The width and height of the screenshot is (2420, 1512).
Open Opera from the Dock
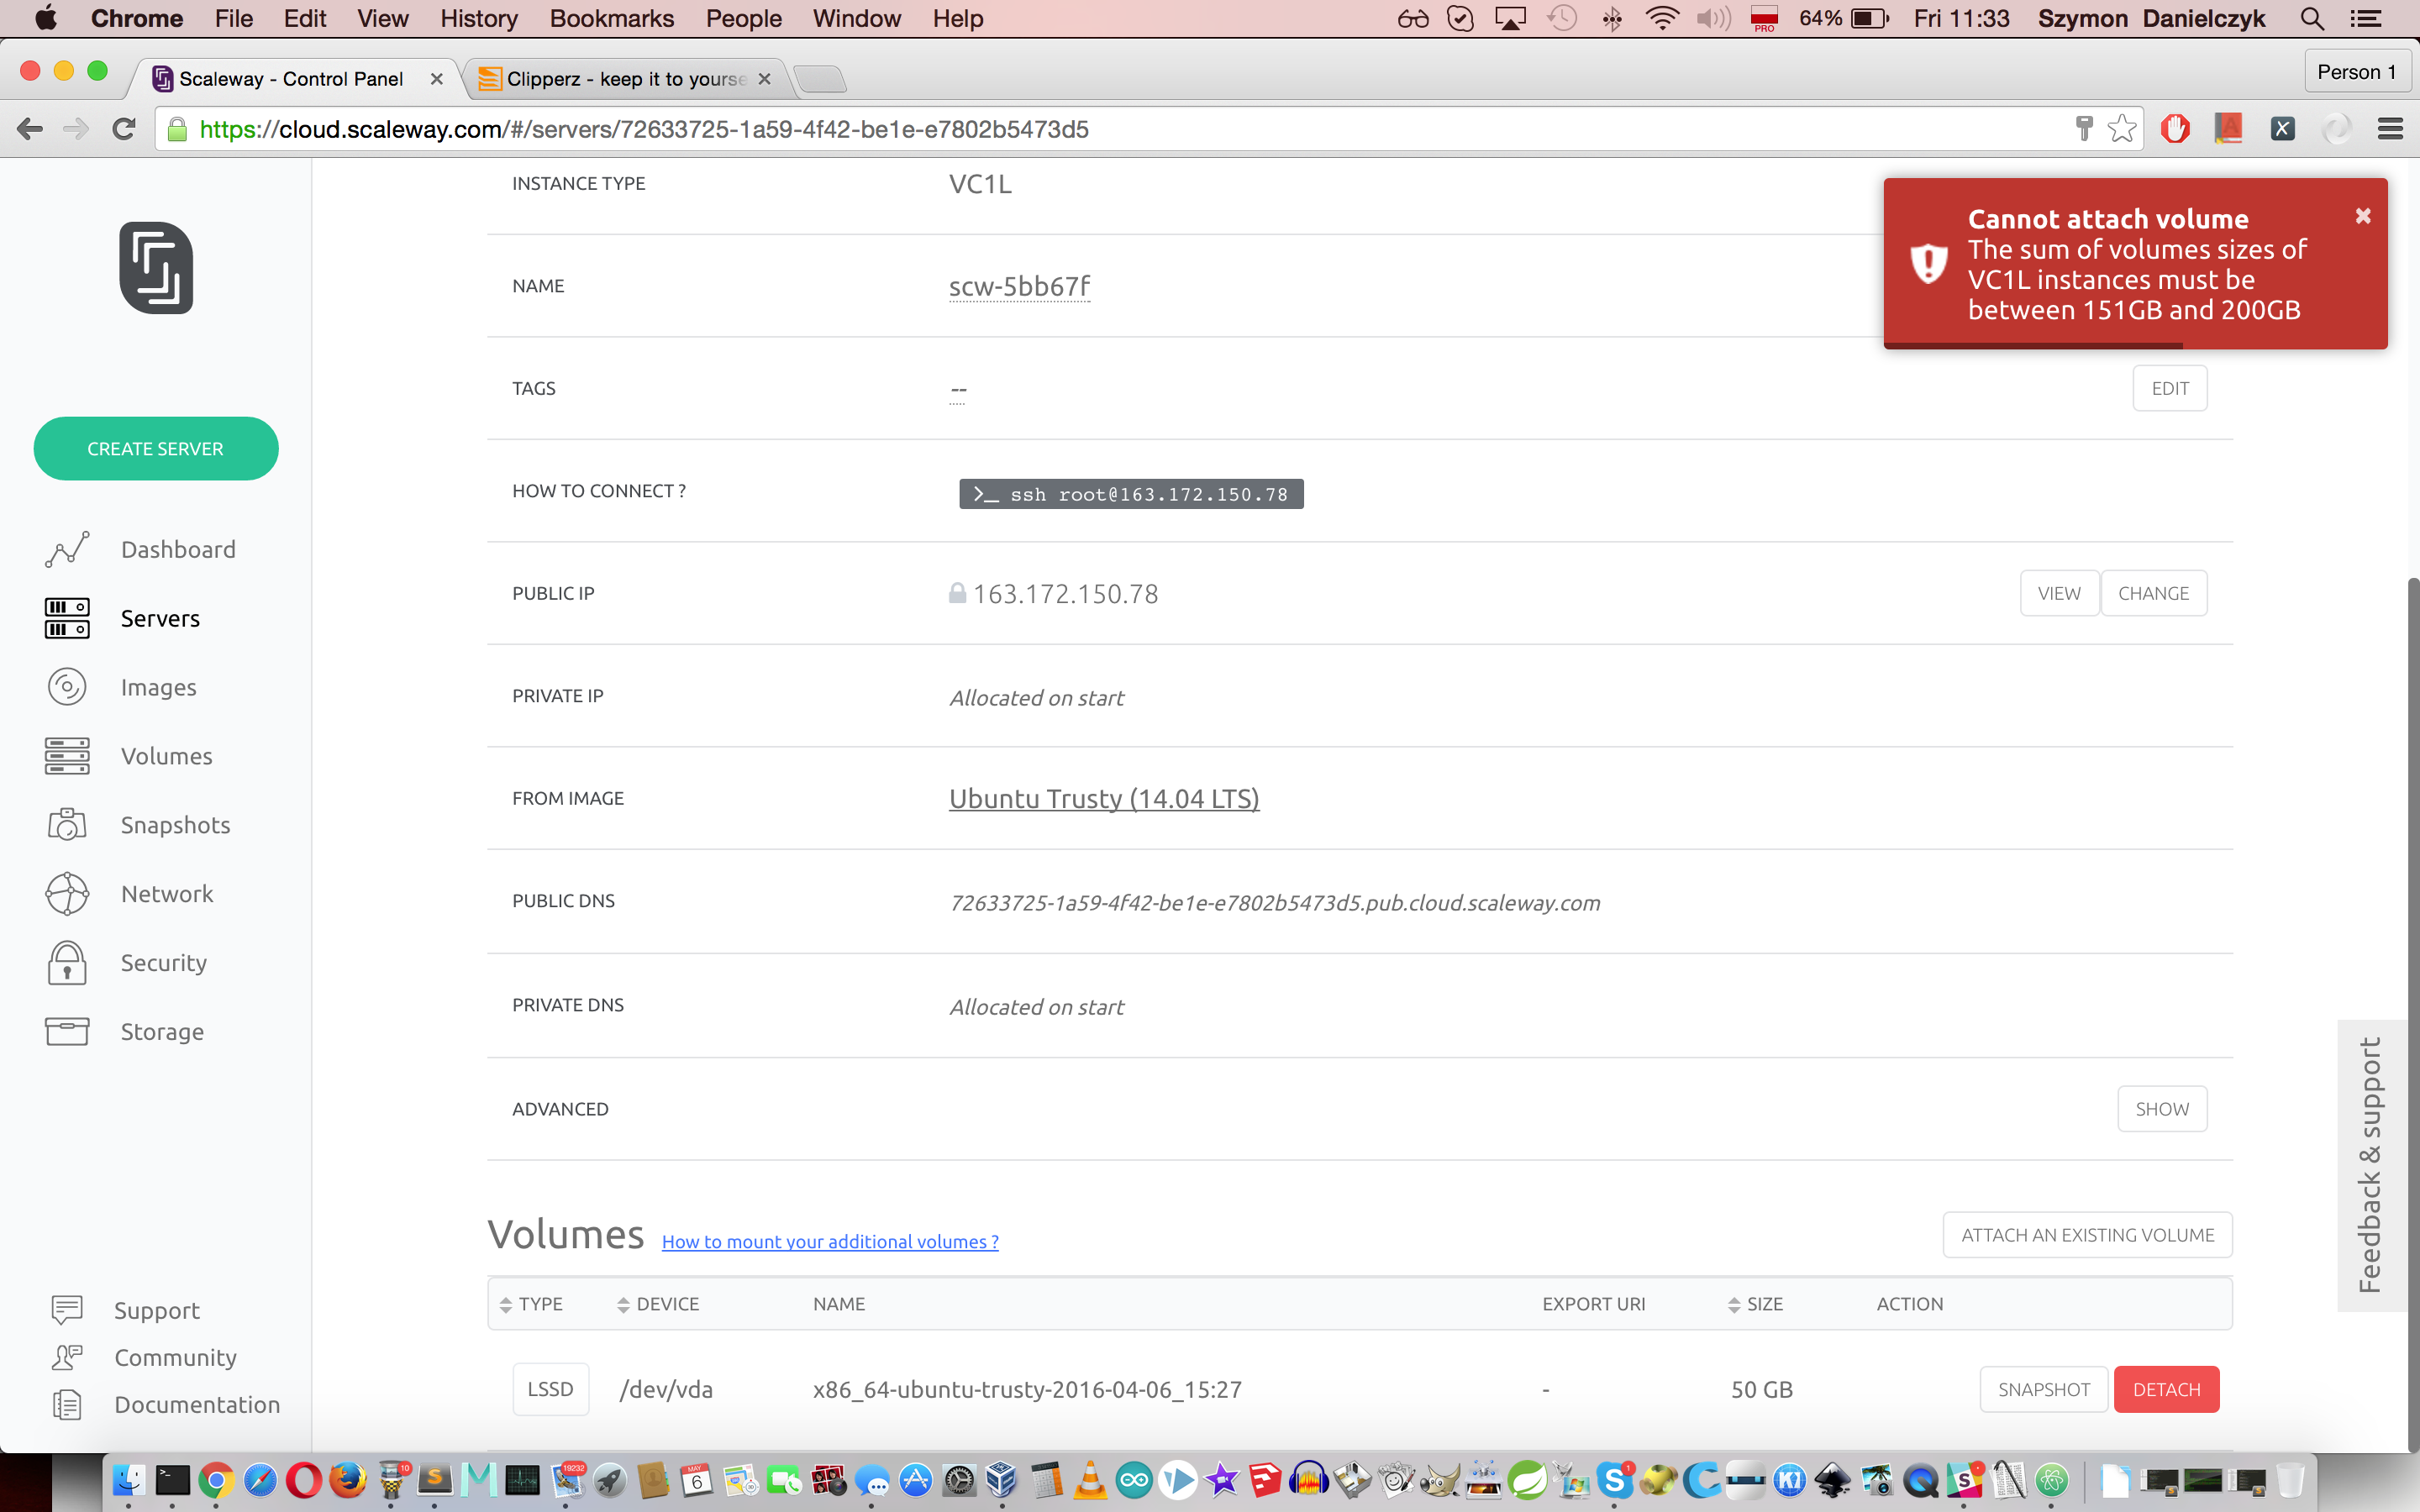pyautogui.click(x=304, y=1480)
